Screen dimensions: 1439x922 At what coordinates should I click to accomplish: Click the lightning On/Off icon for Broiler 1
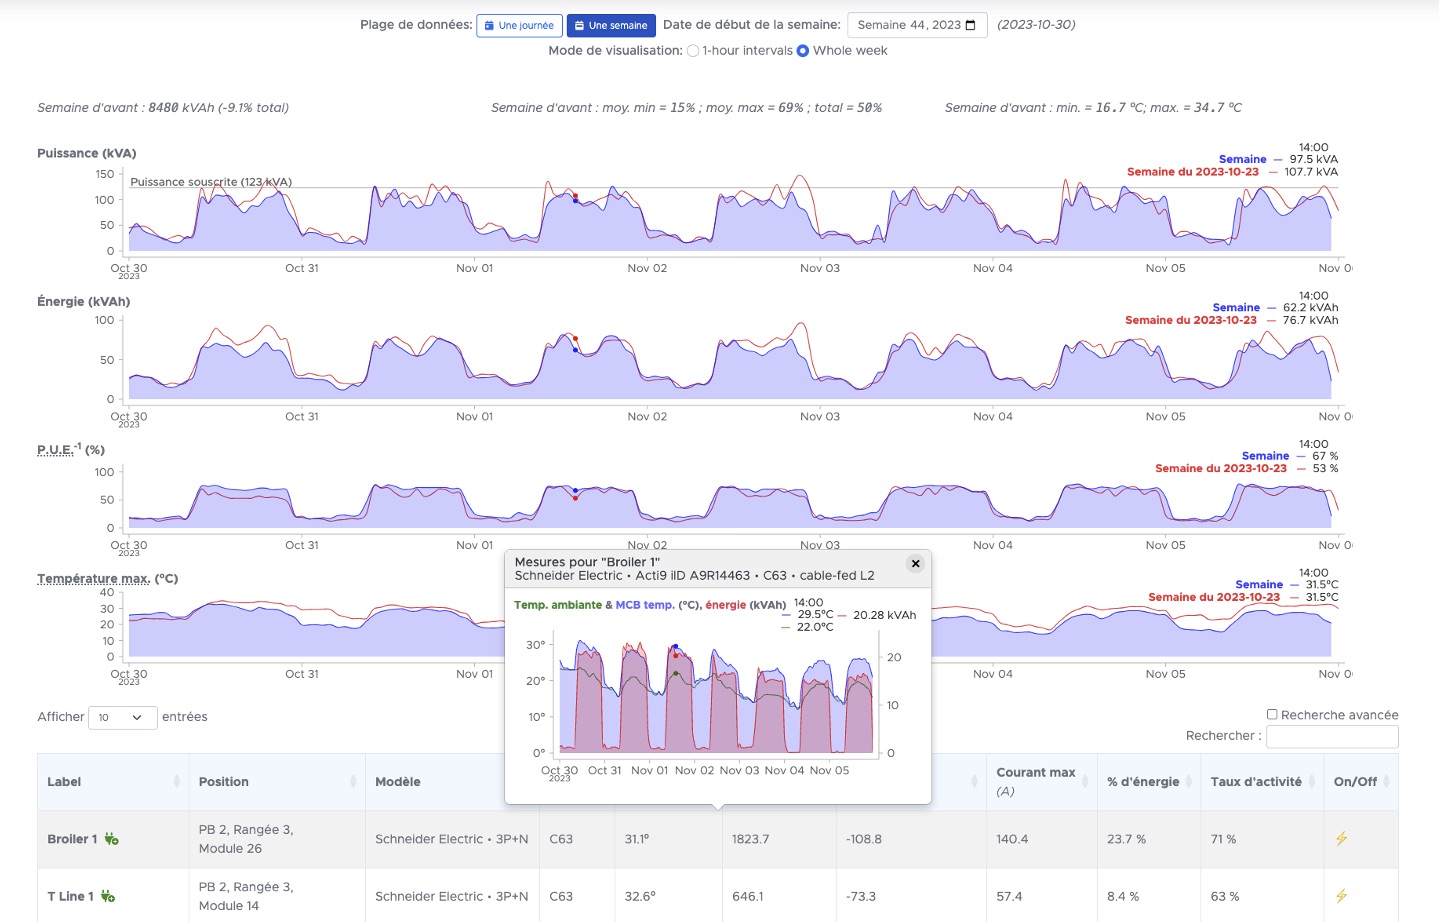(1341, 839)
